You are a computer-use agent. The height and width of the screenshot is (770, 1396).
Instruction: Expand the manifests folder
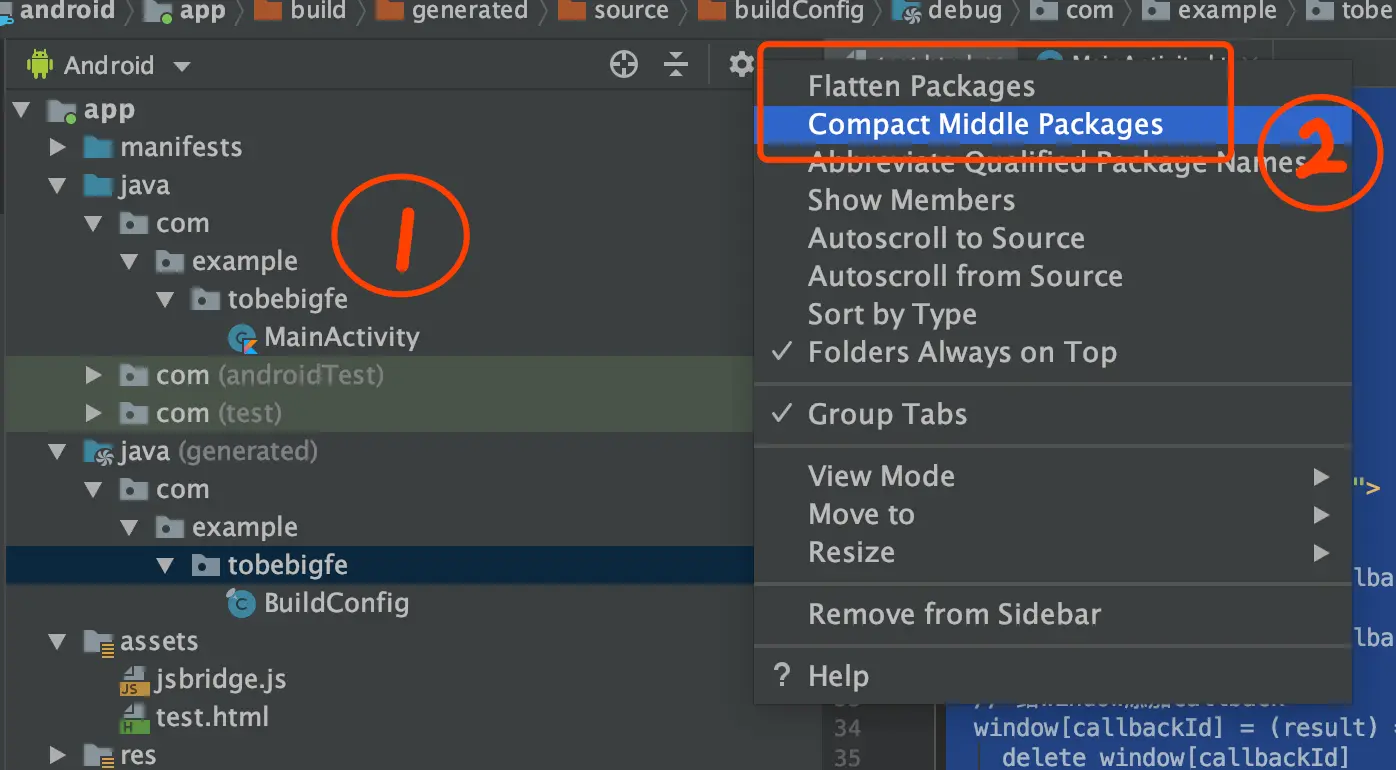58,148
